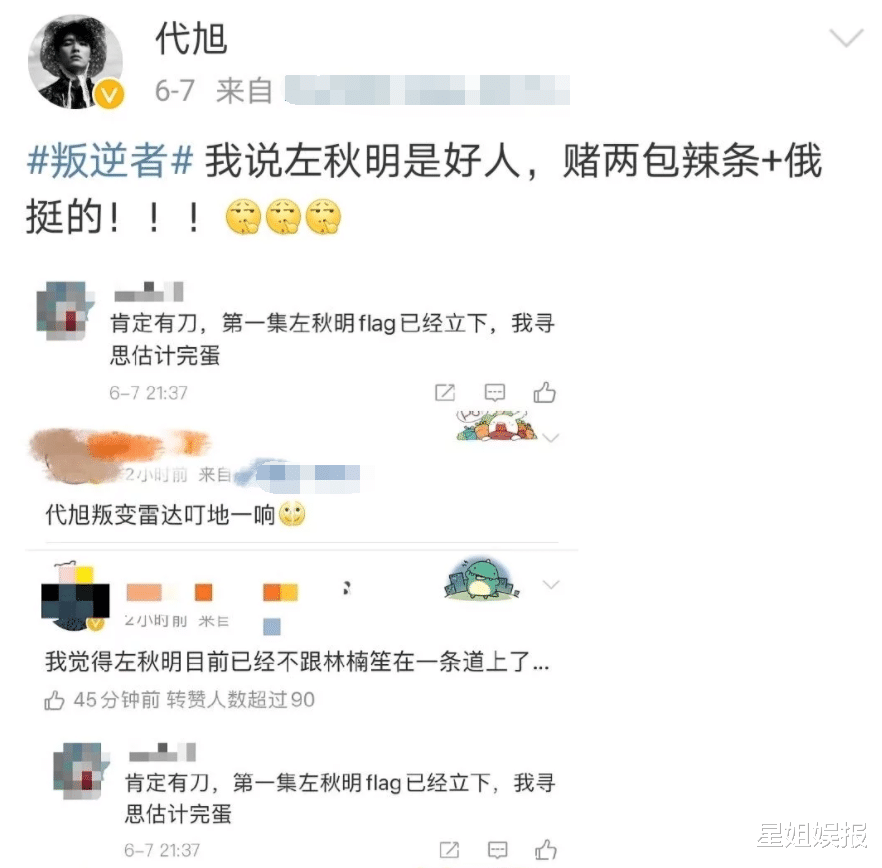Share the bottom 肯定有刀 comment
882x868 pixels.
(449, 849)
